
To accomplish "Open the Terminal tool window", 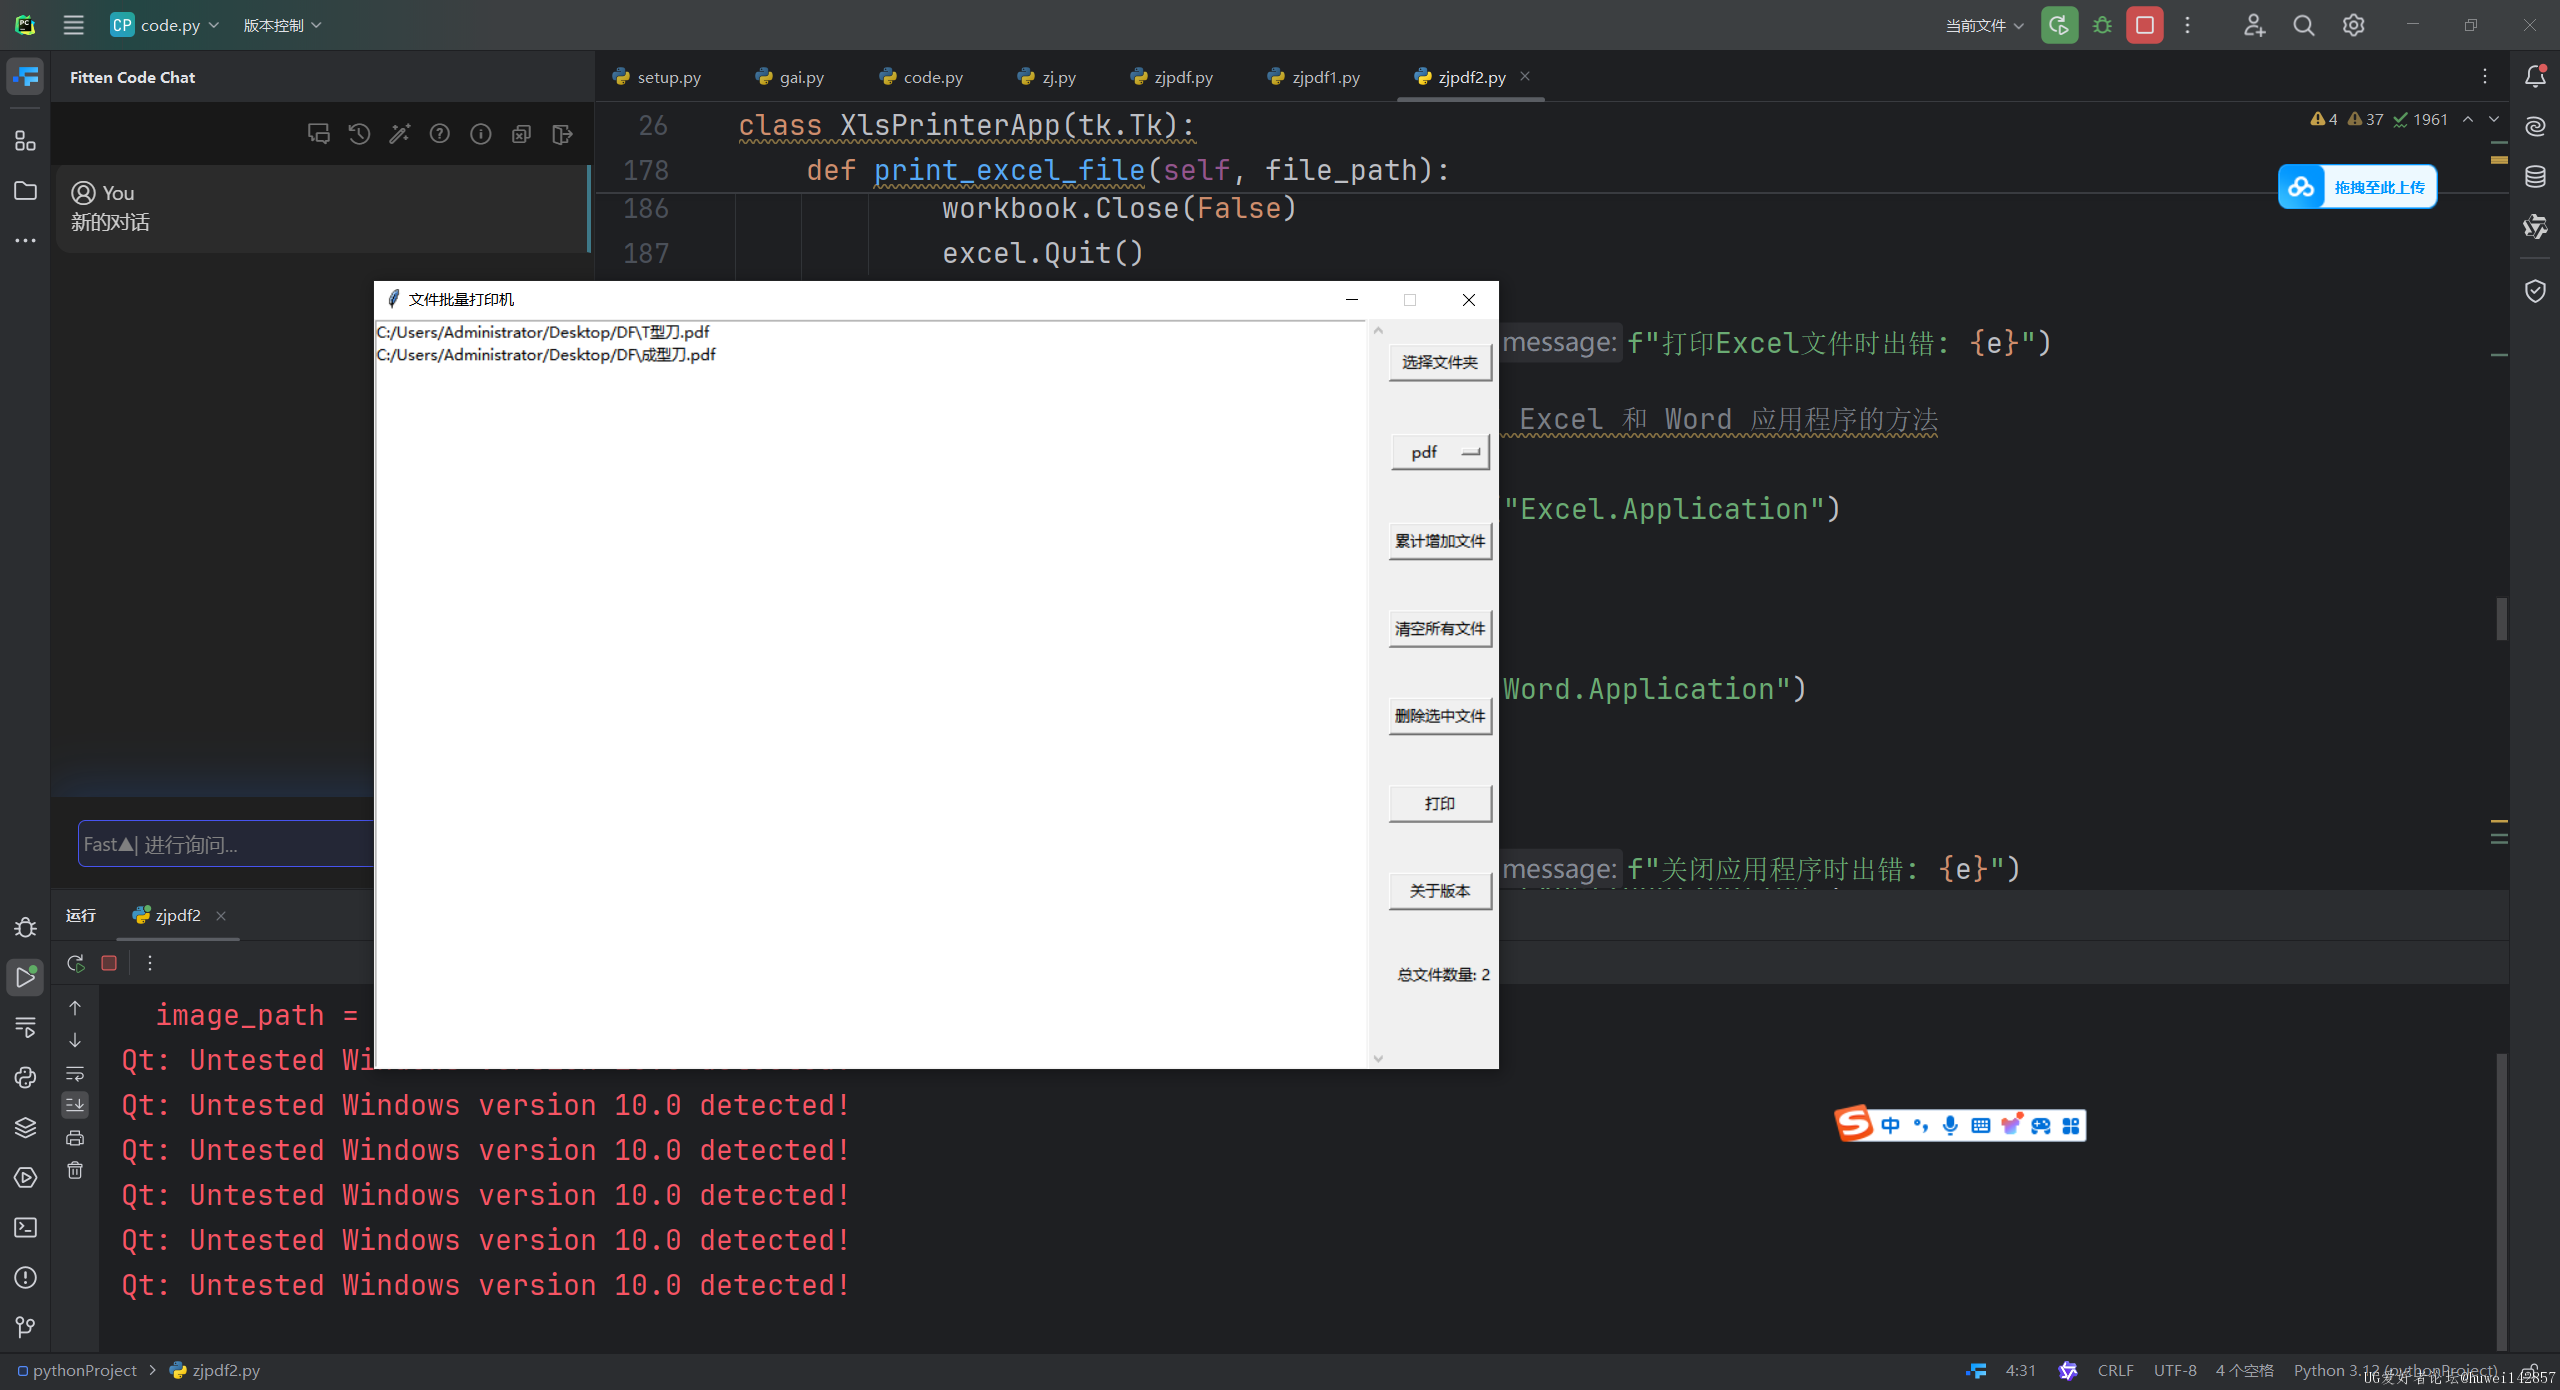I will pyautogui.click(x=25, y=1227).
